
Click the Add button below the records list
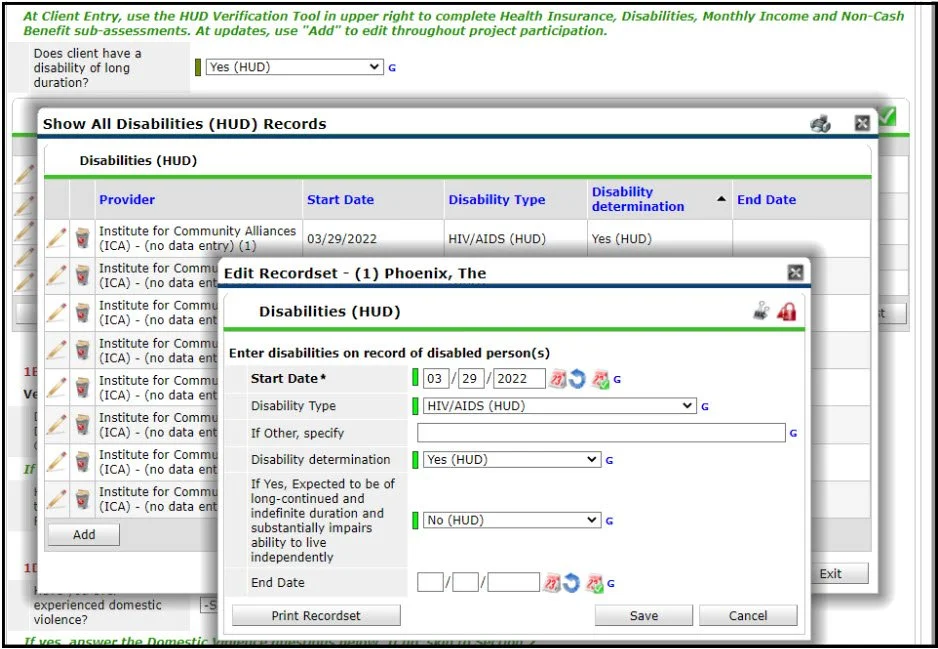[83, 534]
